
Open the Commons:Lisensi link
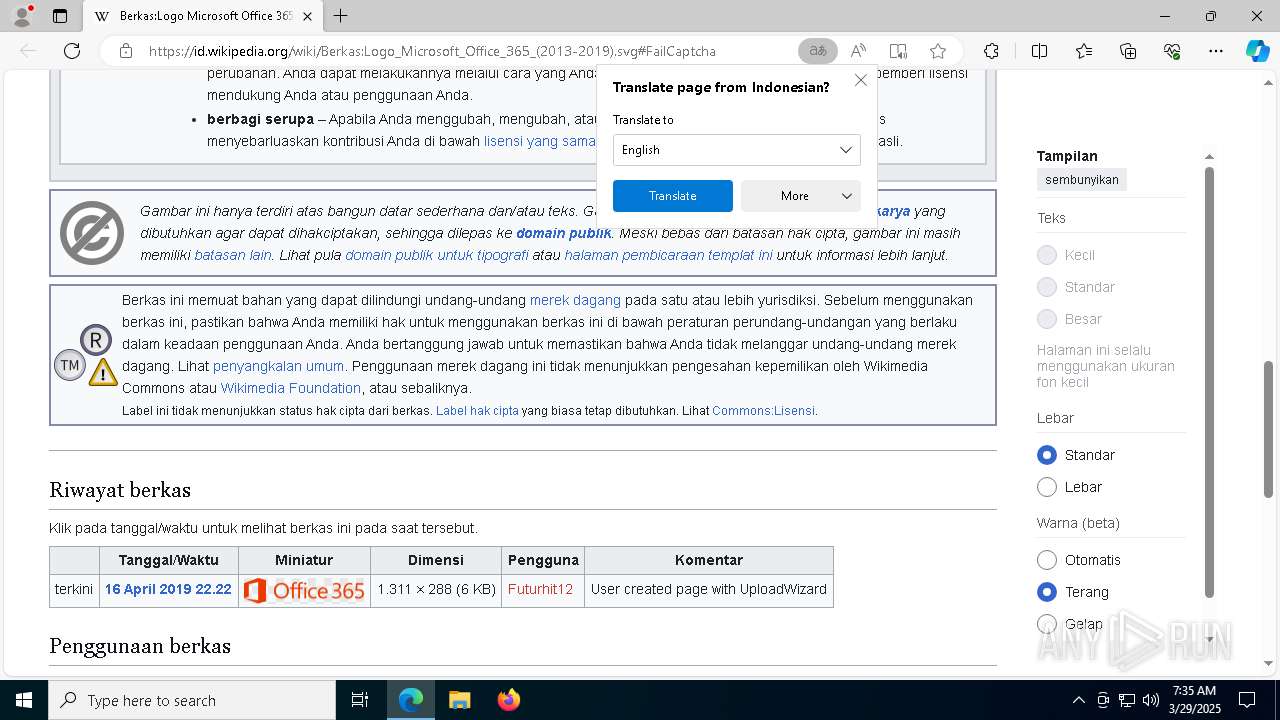pyautogui.click(x=764, y=411)
